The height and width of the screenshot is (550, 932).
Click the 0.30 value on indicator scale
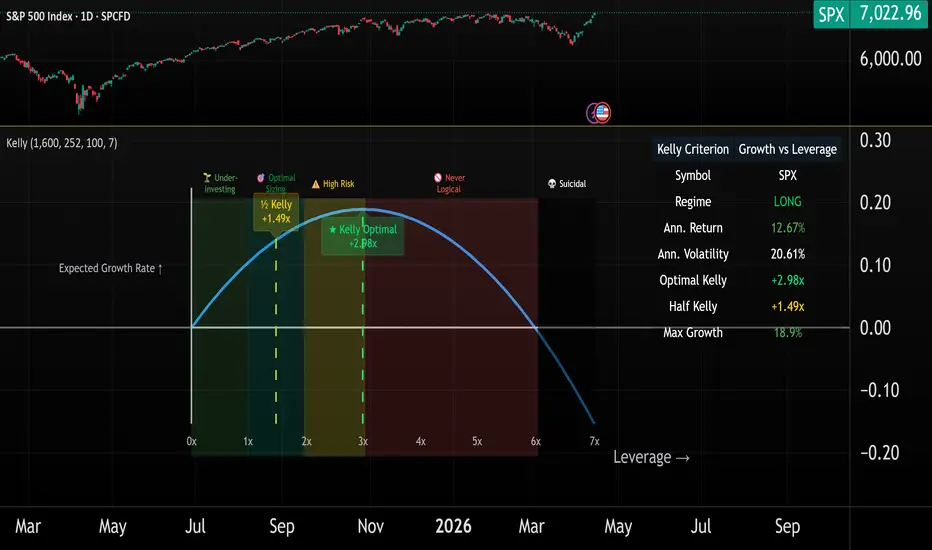pyautogui.click(x=875, y=140)
